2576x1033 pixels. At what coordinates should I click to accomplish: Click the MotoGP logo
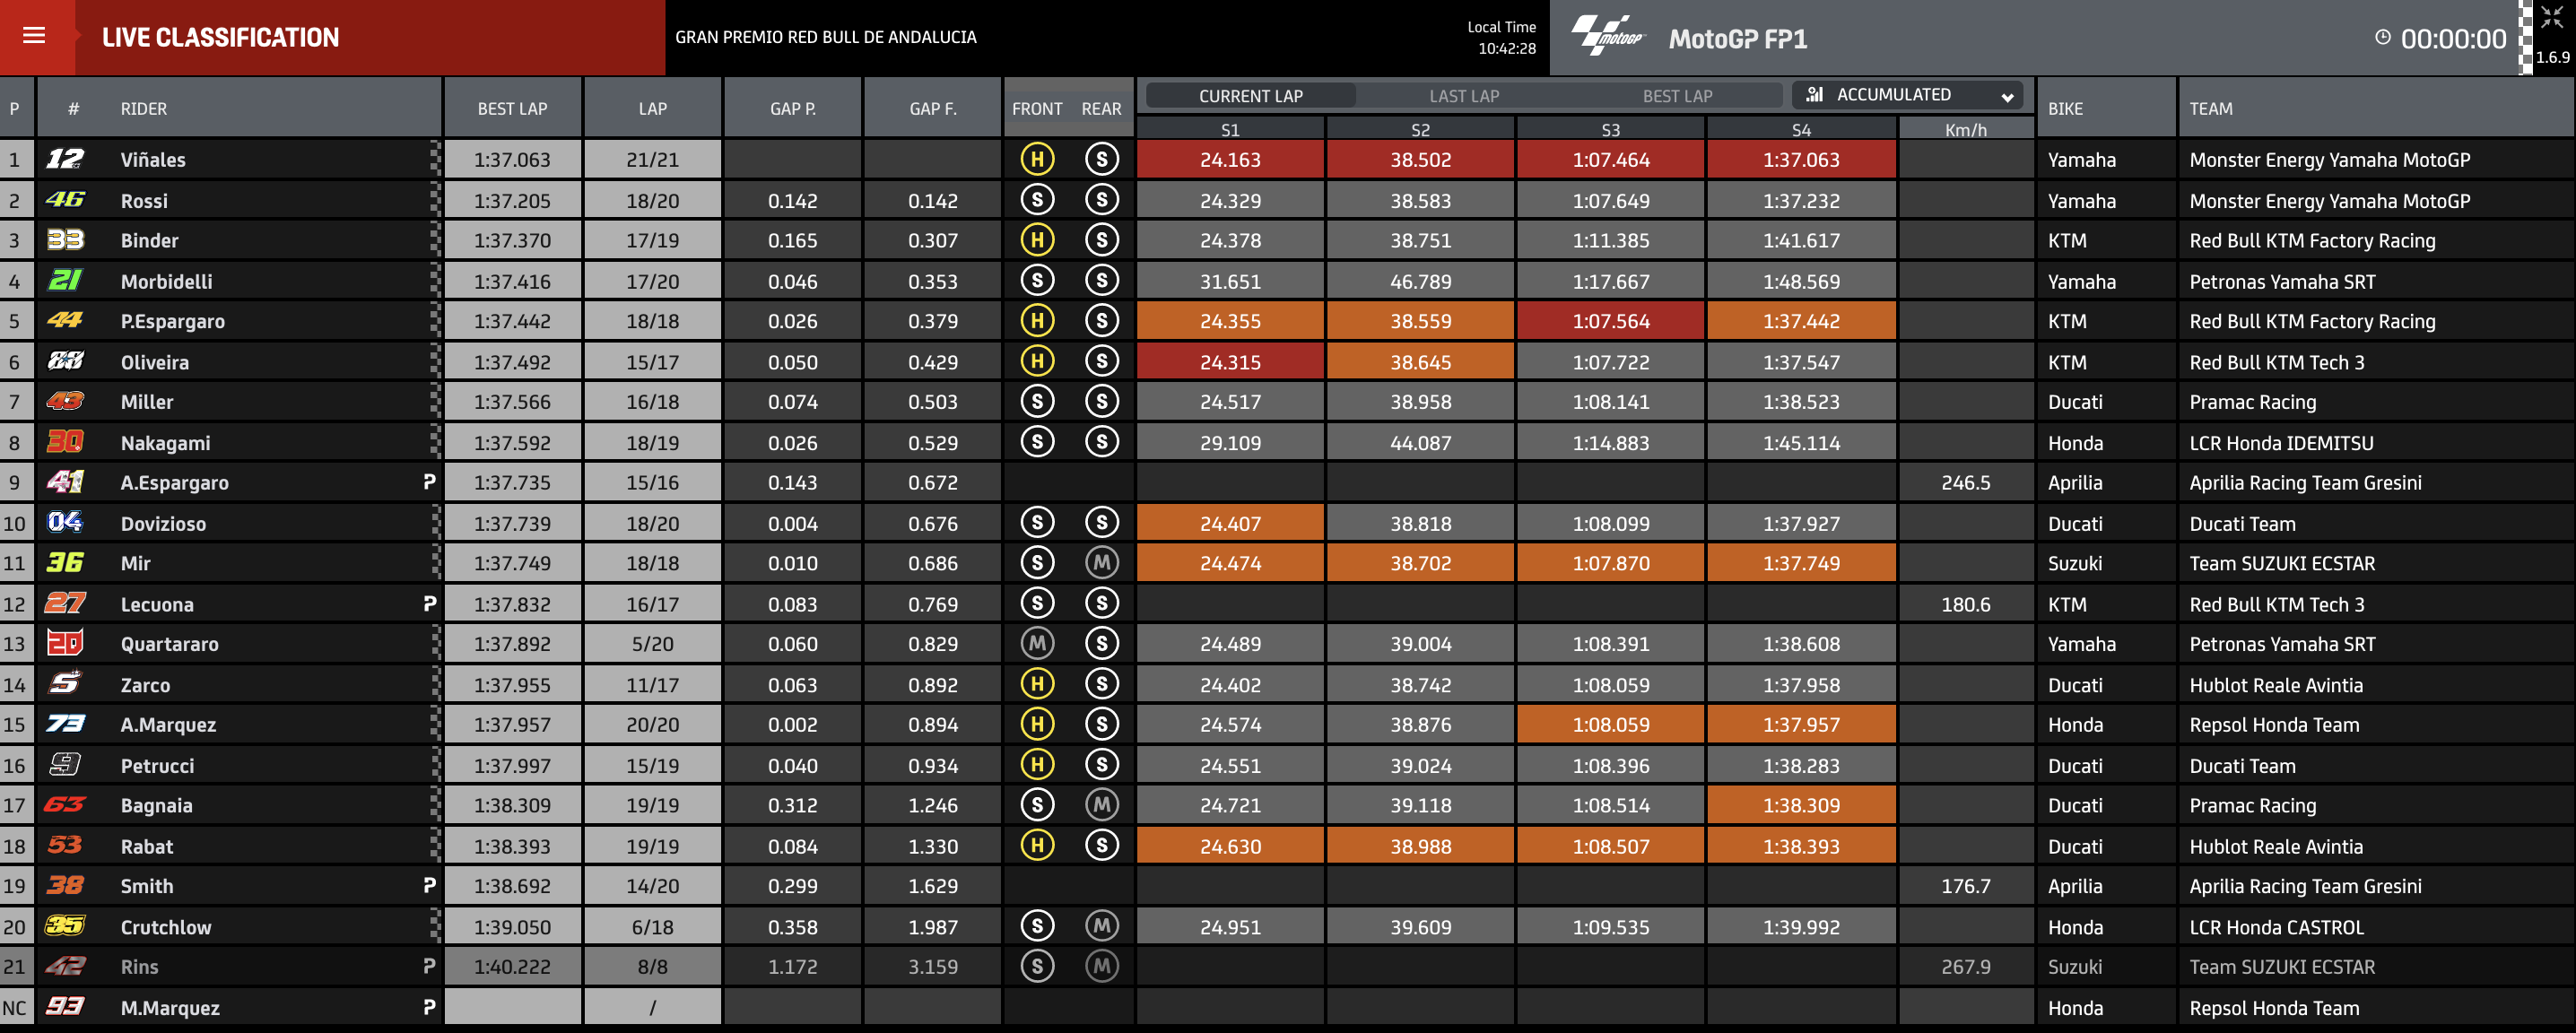(1607, 36)
